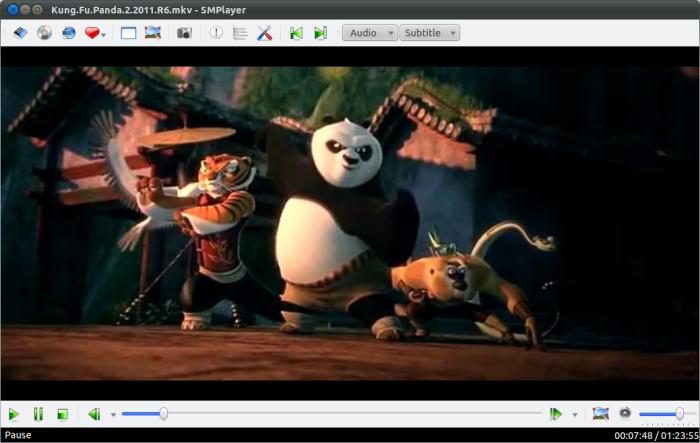Close the SMPlayer window
Viewport: 700px width, 443px height.
click(x=13, y=9)
